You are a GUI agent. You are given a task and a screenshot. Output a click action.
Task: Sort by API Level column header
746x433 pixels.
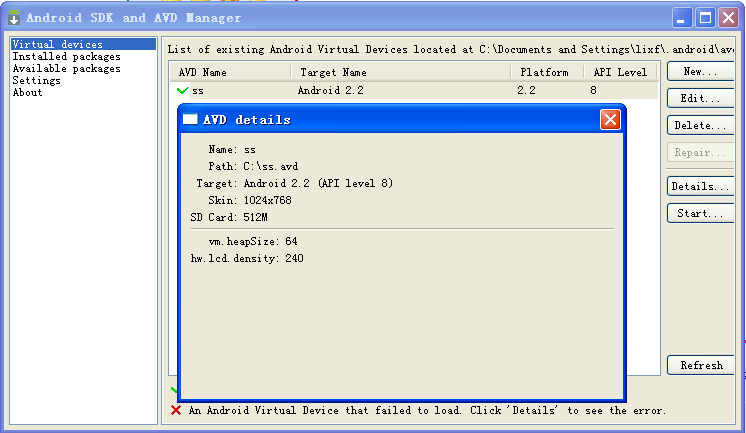pyautogui.click(x=620, y=72)
